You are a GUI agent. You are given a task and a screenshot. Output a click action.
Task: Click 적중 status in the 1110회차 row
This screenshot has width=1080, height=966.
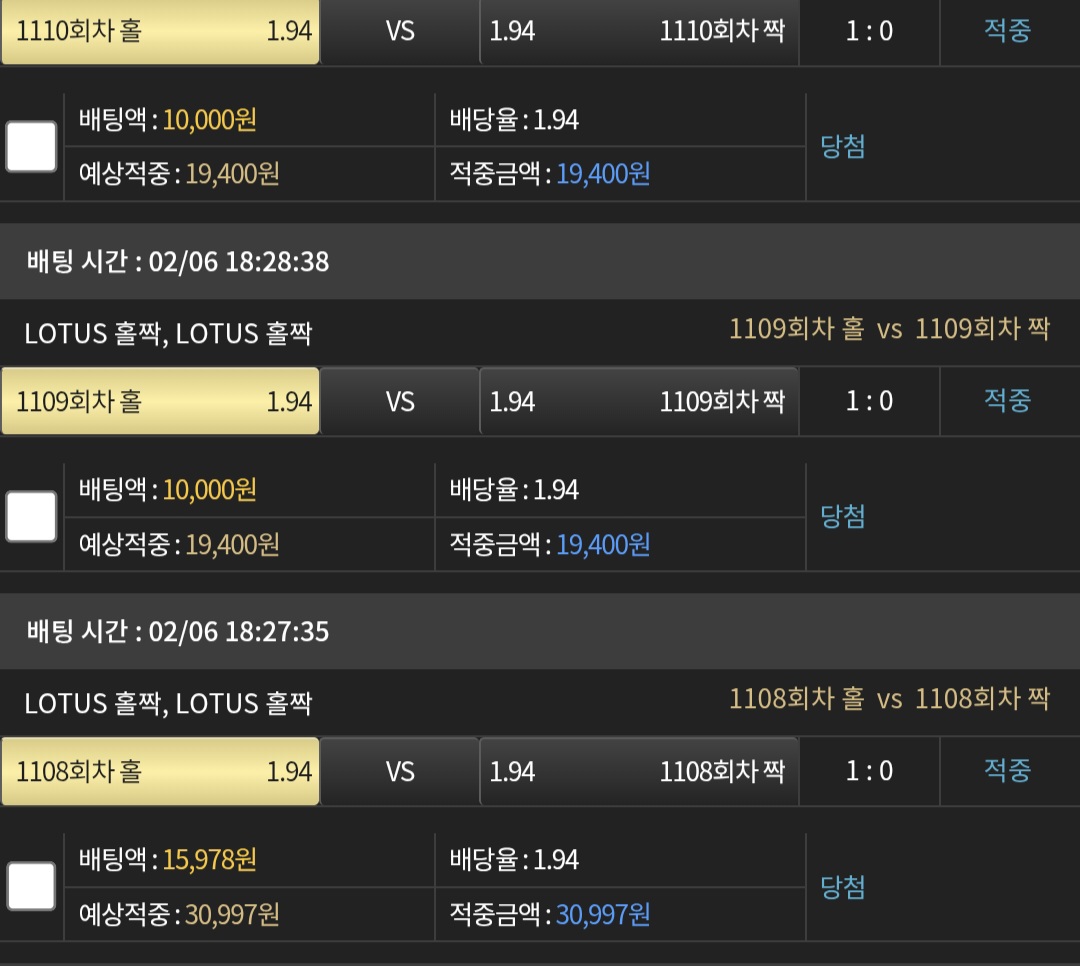(1007, 31)
